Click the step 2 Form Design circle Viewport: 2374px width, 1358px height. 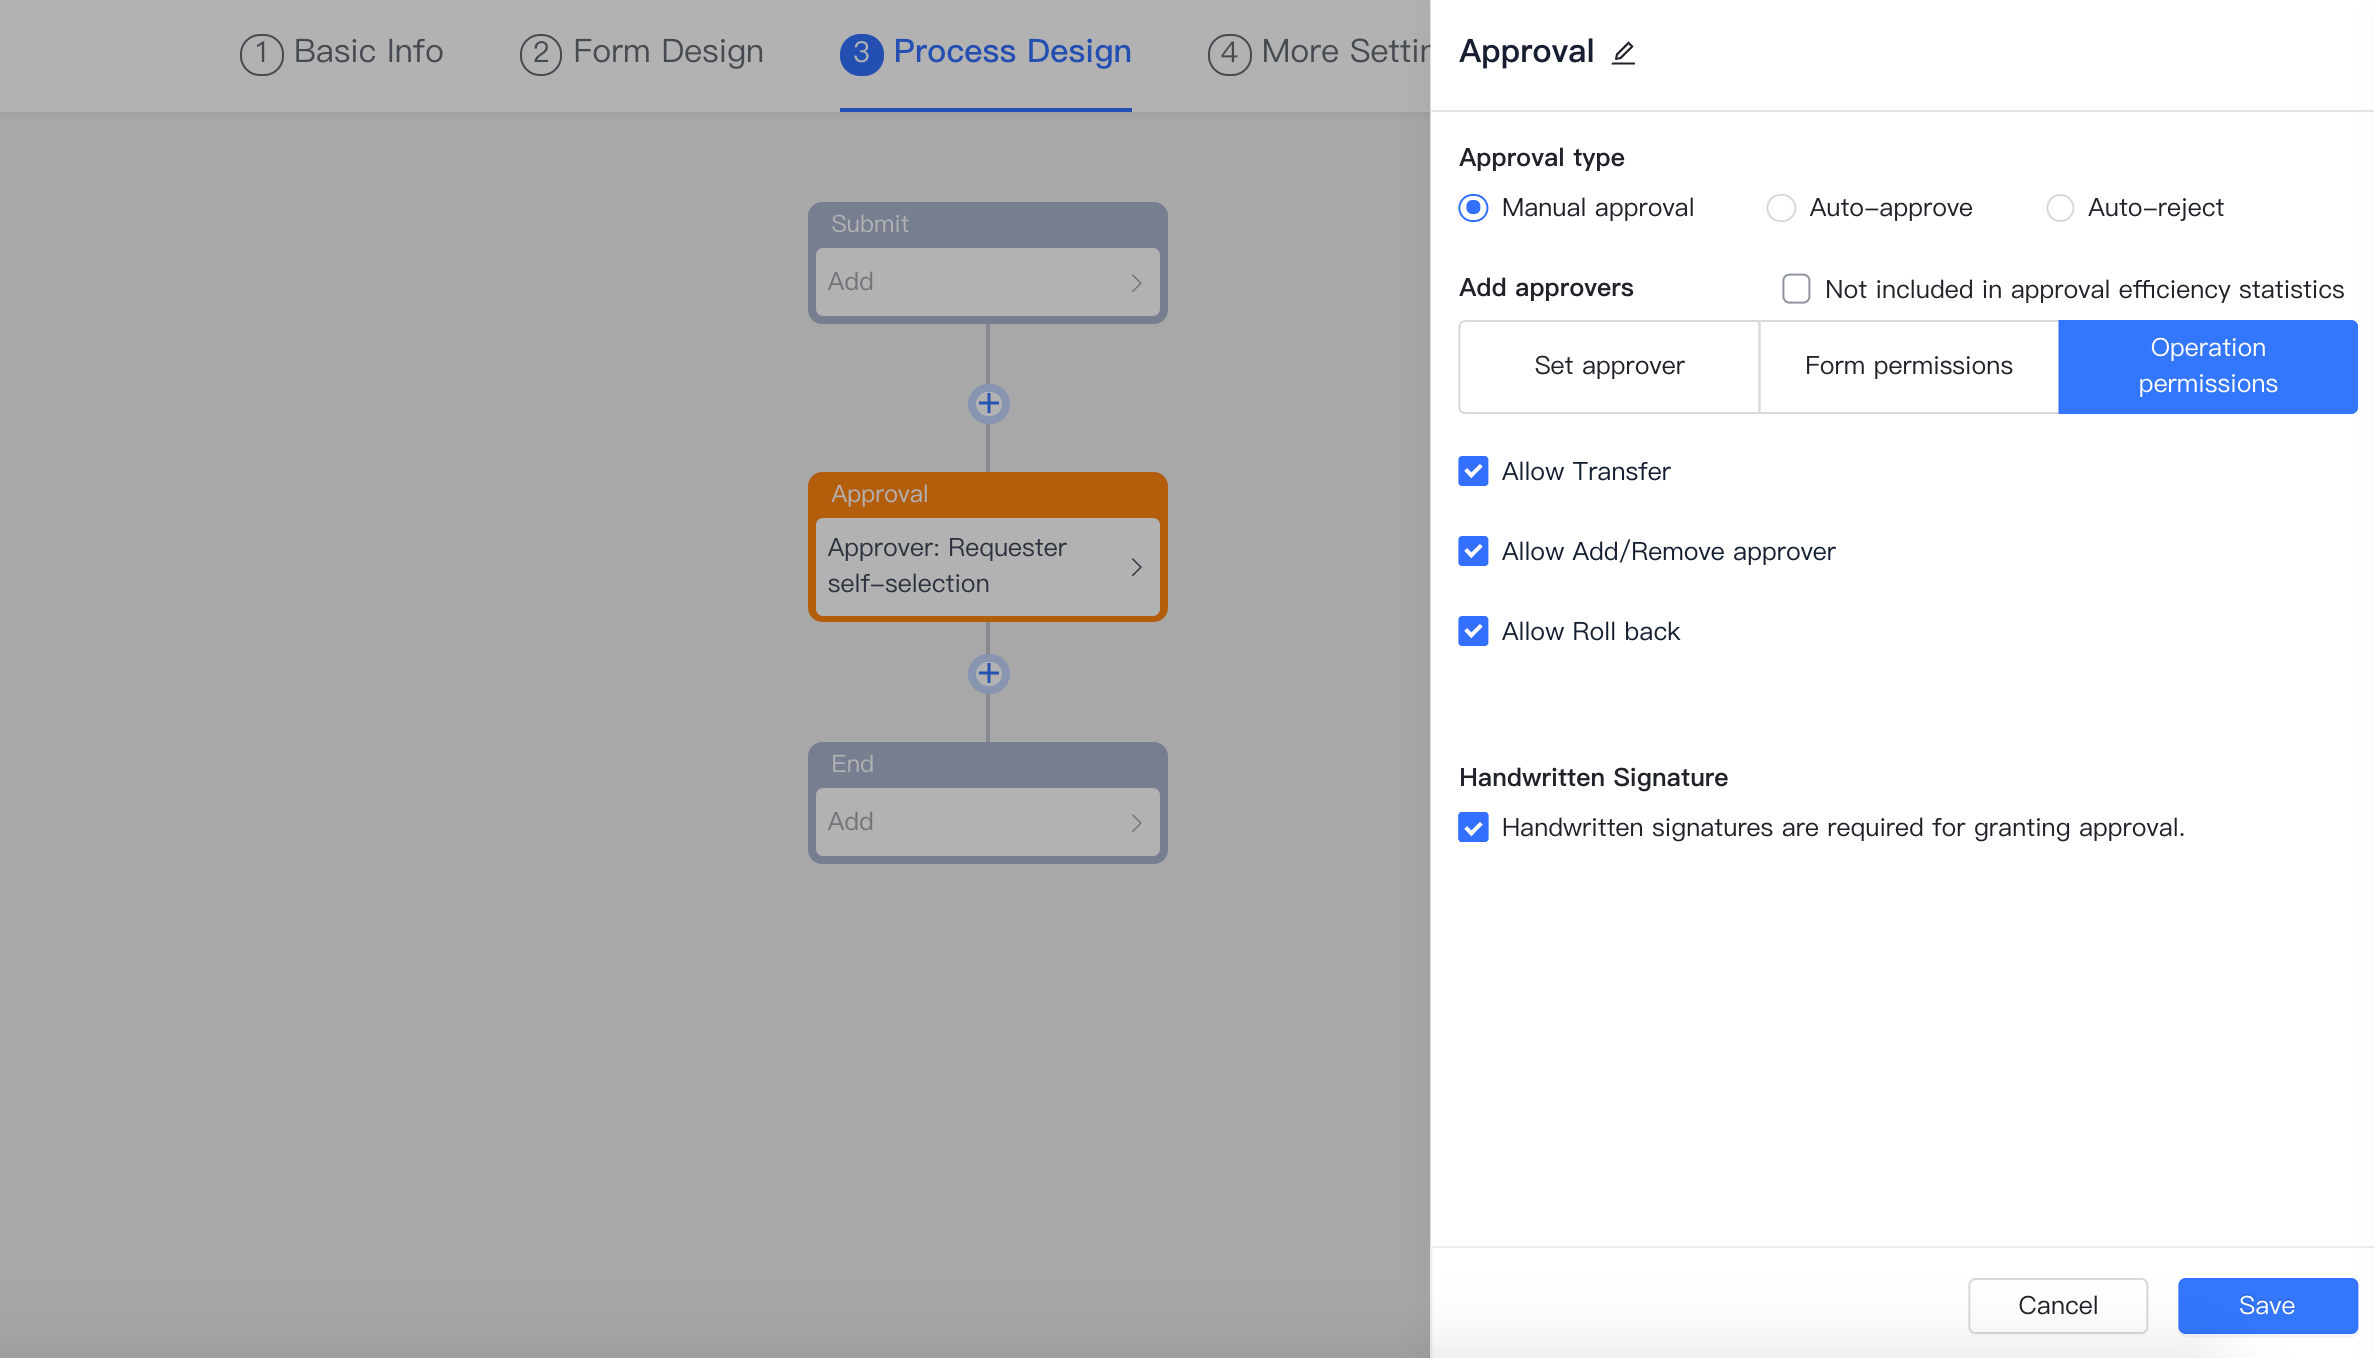click(540, 53)
